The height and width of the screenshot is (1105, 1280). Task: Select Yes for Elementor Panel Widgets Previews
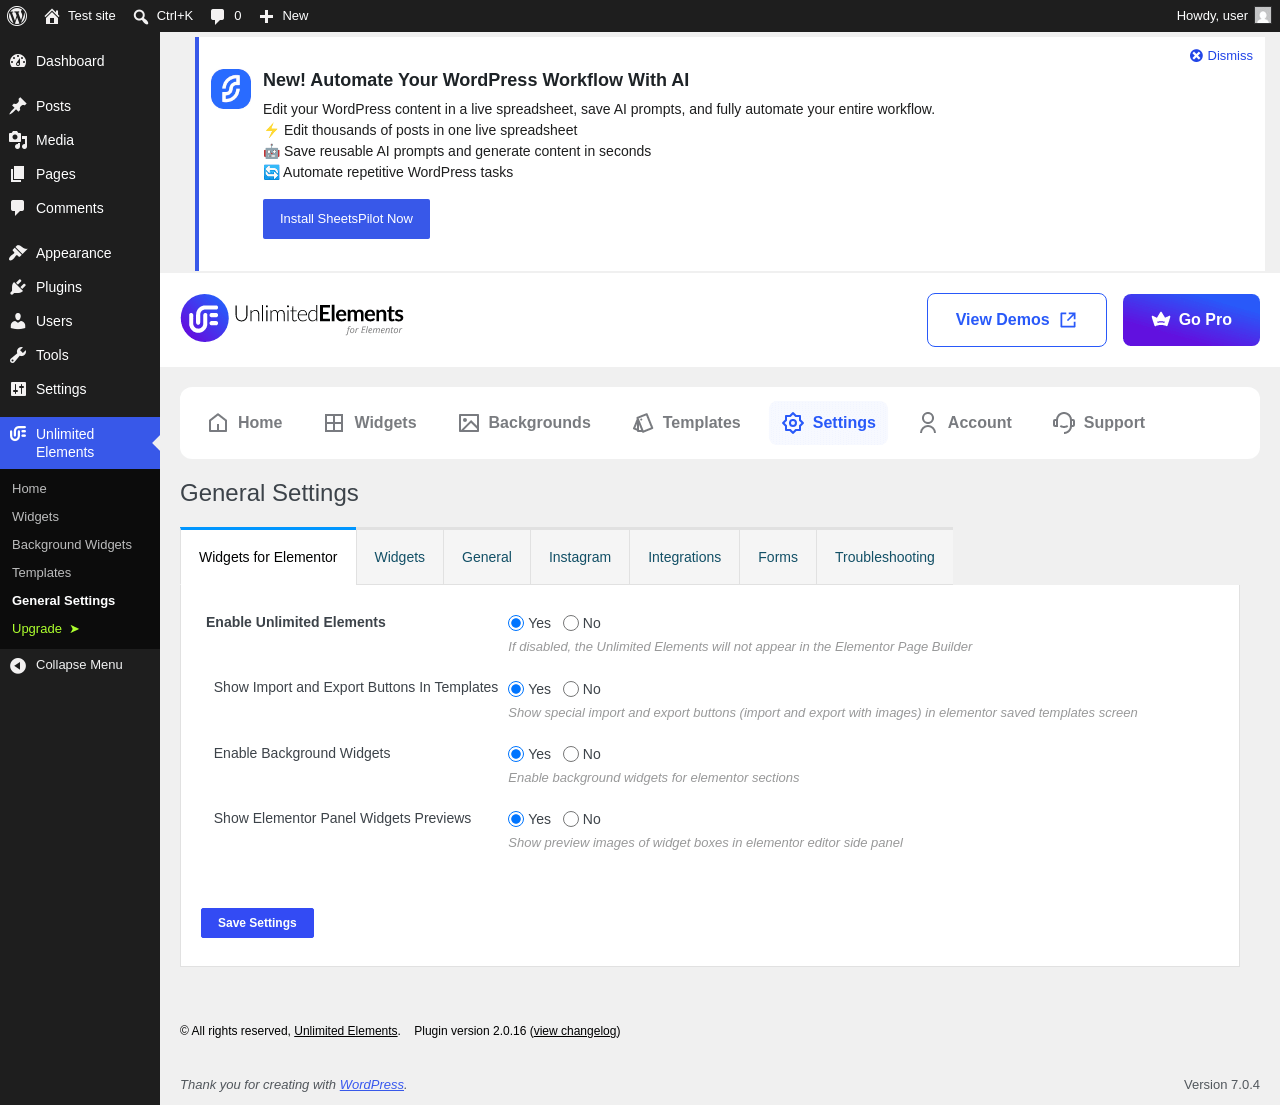click(516, 819)
